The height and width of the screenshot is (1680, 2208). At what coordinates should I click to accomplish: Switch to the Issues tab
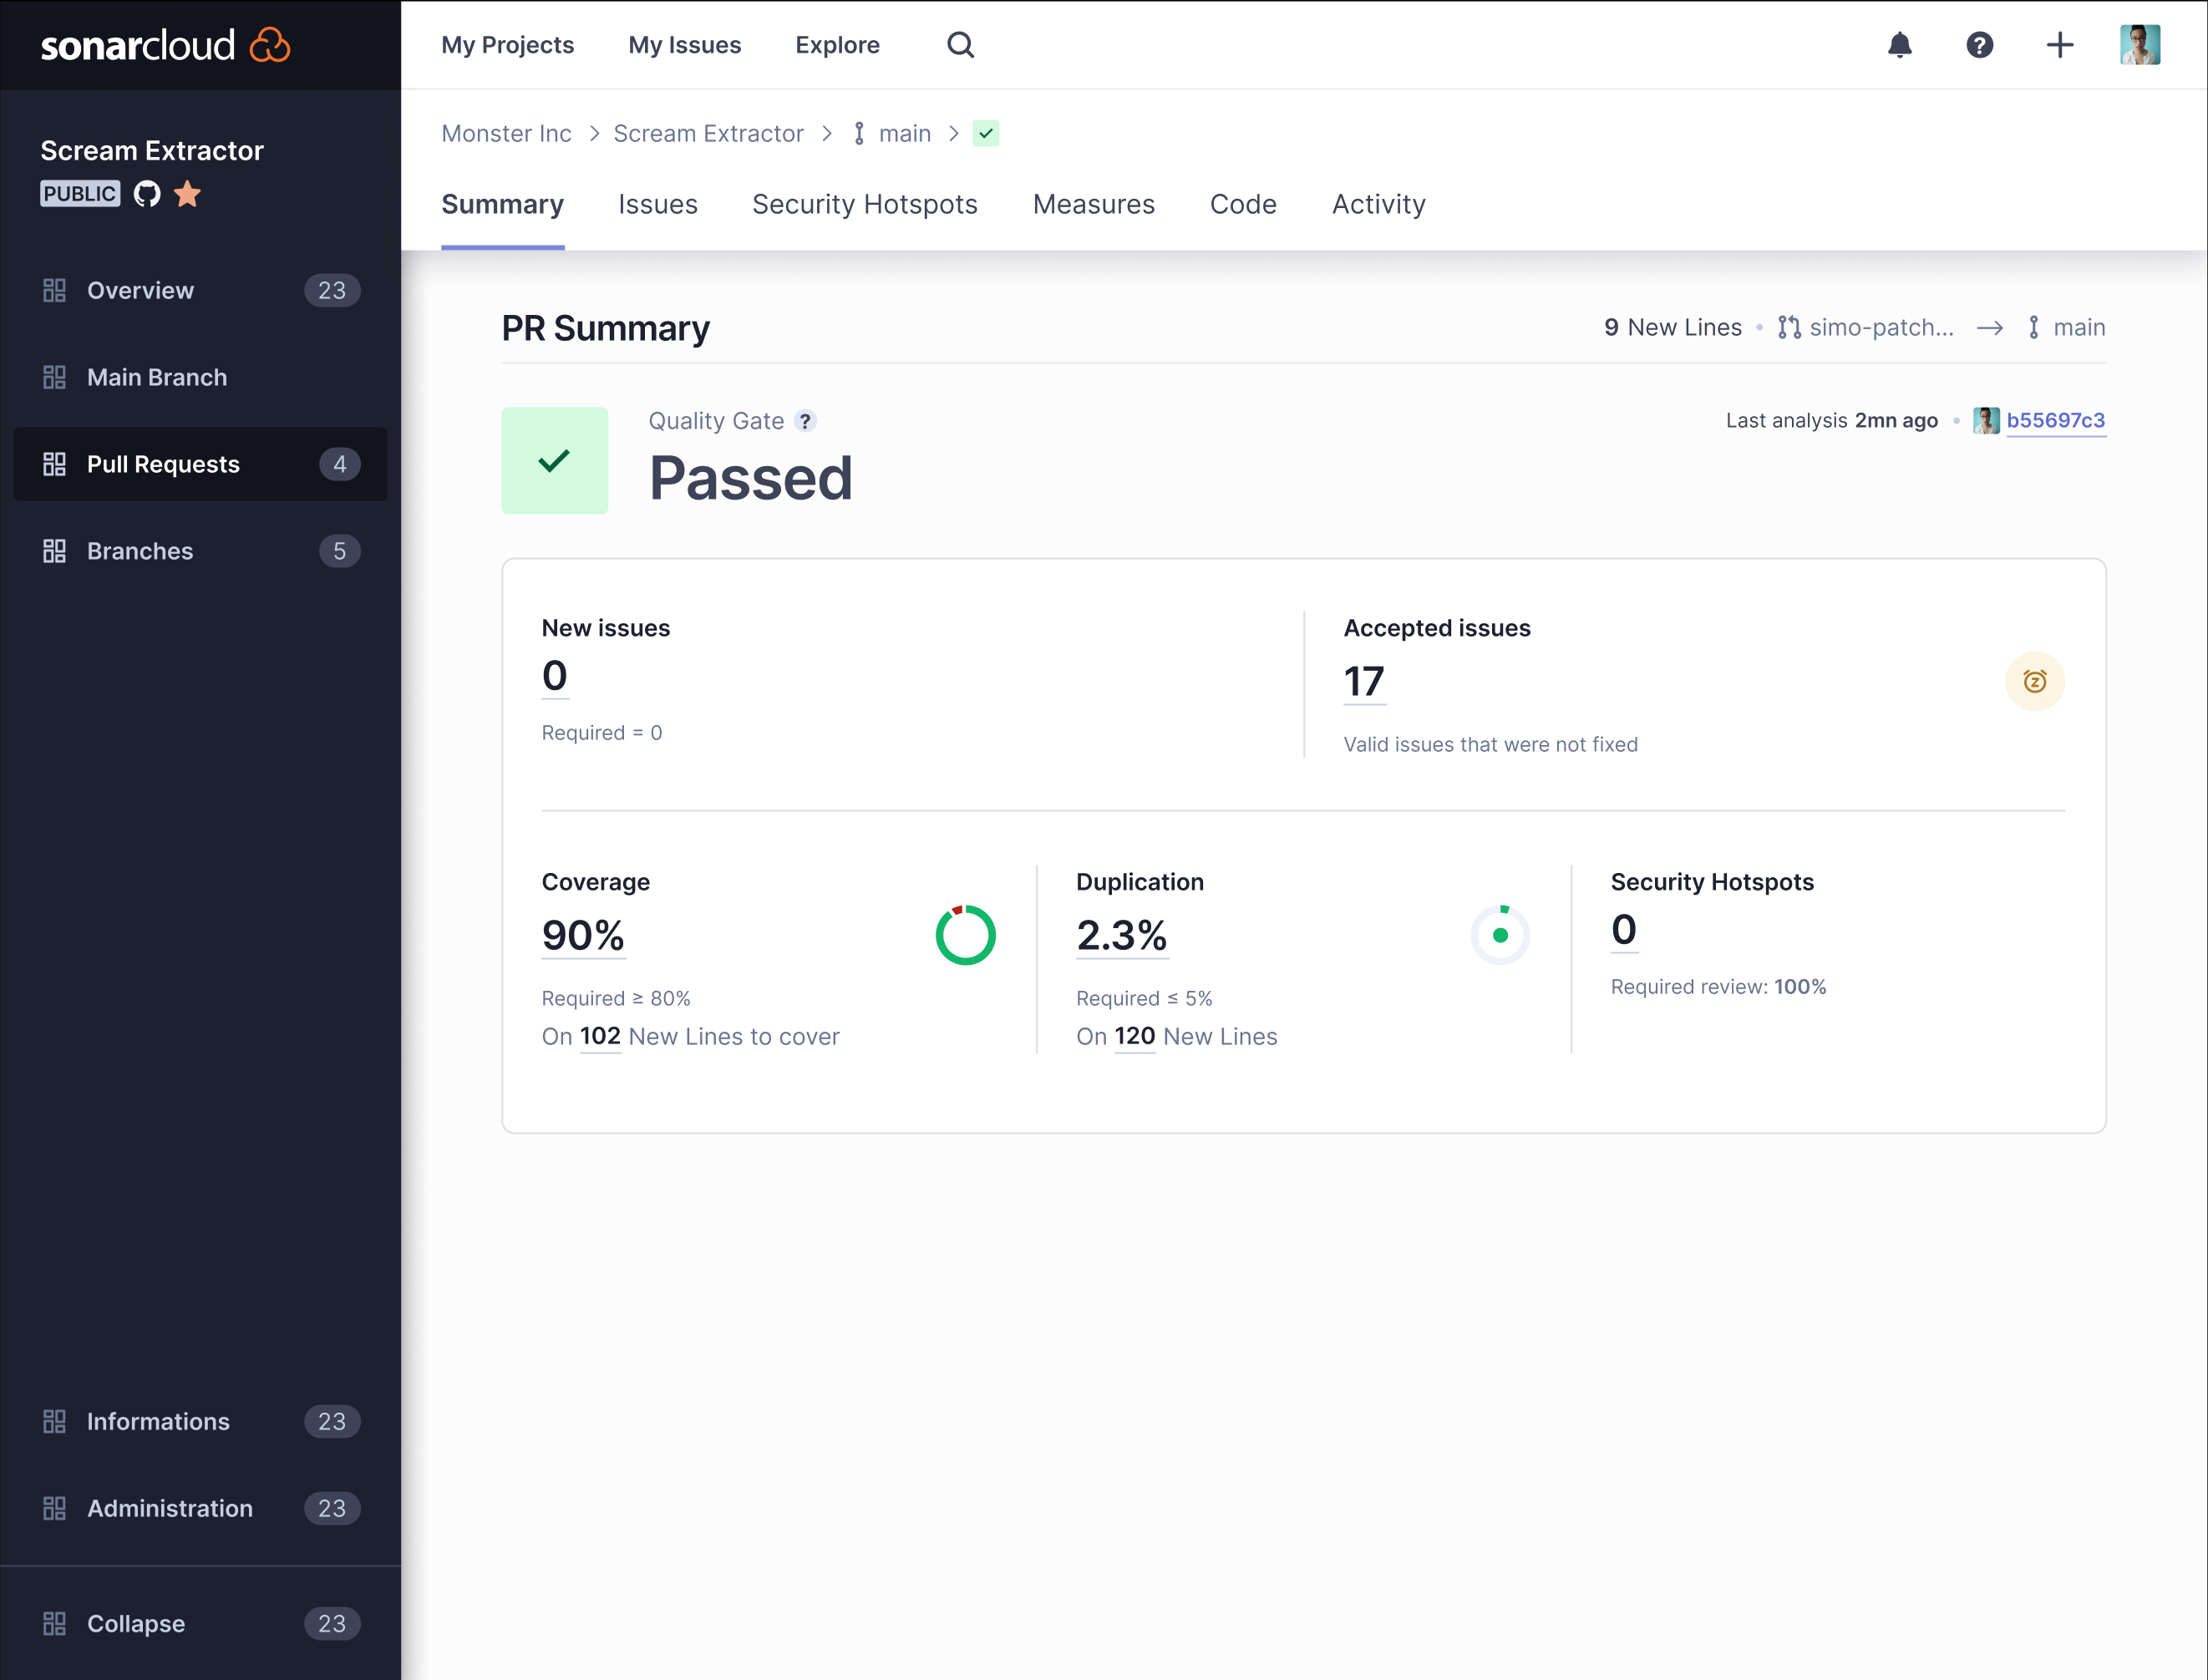click(x=658, y=204)
